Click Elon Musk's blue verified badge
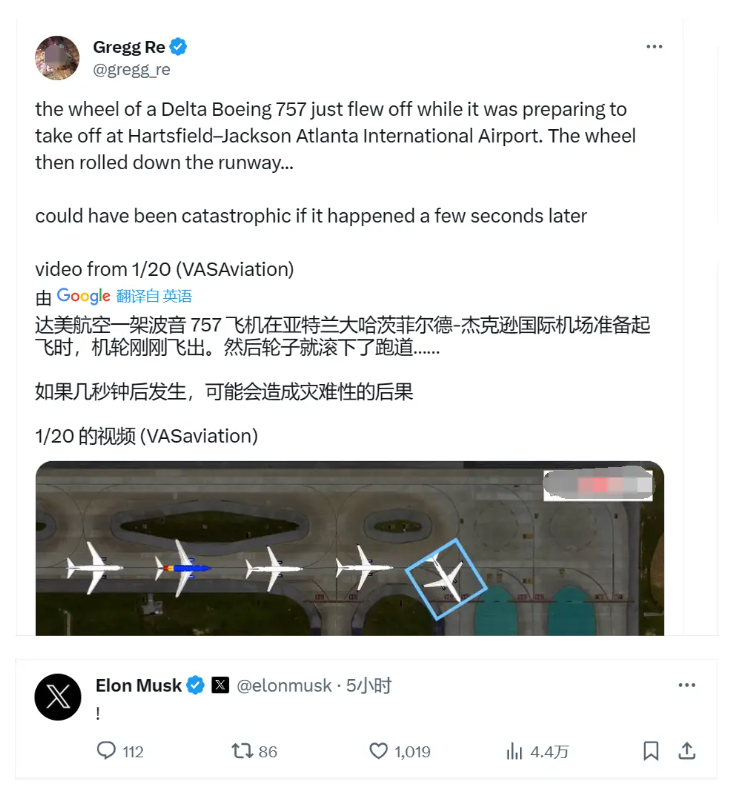Image resolution: width=740 pixels, height=788 pixels. [x=196, y=685]
